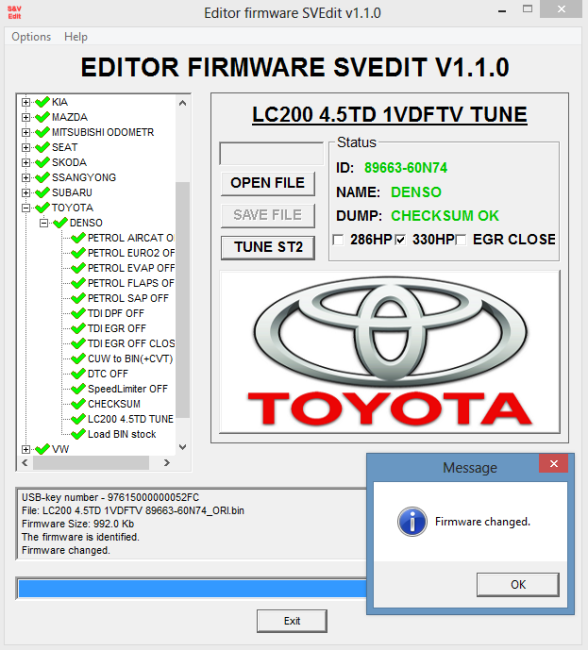The height and width of the screenshot is (650, 588).
Task: Tick the EGR CLOSE checkbox
Action: (461, 240)
